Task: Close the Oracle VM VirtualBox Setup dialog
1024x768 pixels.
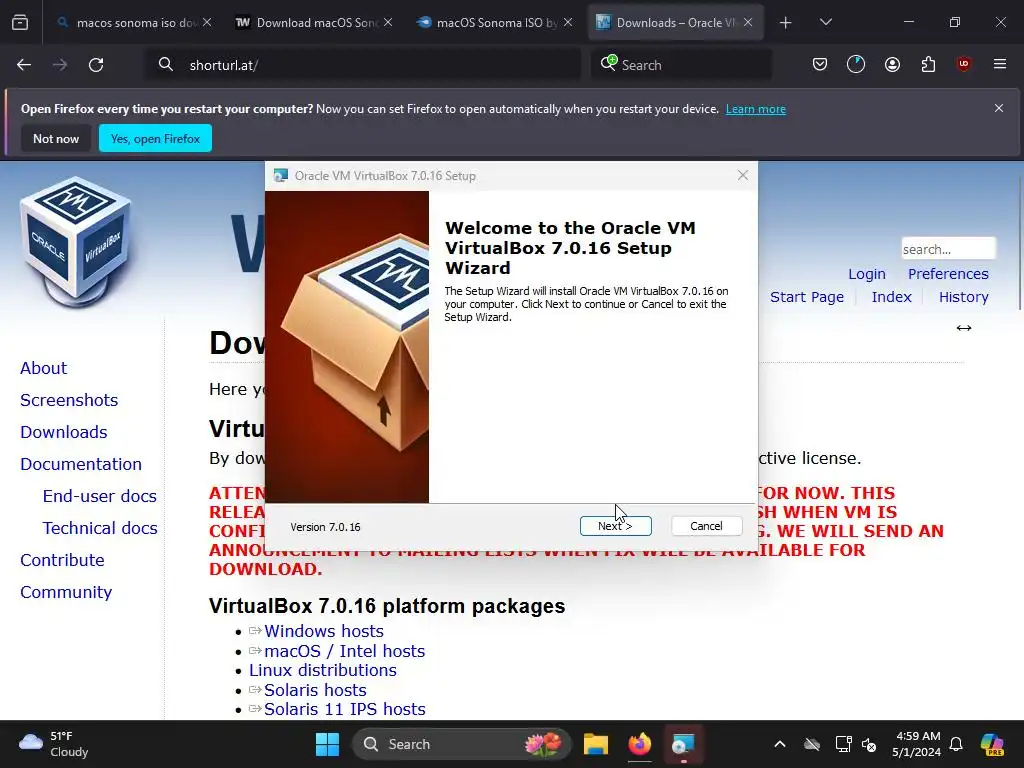Action: (743, 175)
